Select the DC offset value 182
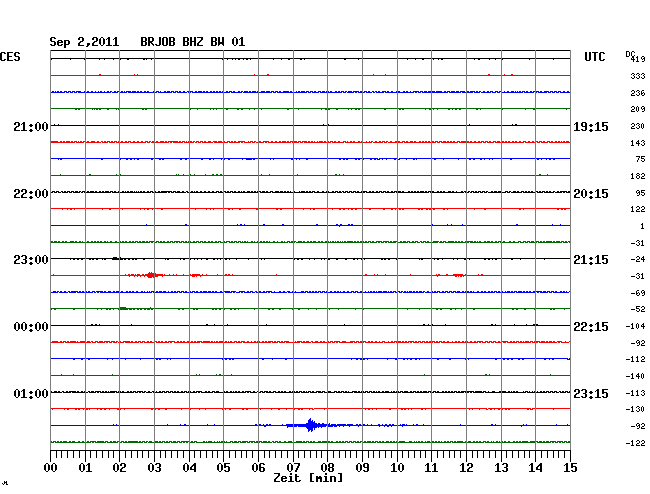The width and height of the screenshot is (650, 494). [x=638, y=176]
